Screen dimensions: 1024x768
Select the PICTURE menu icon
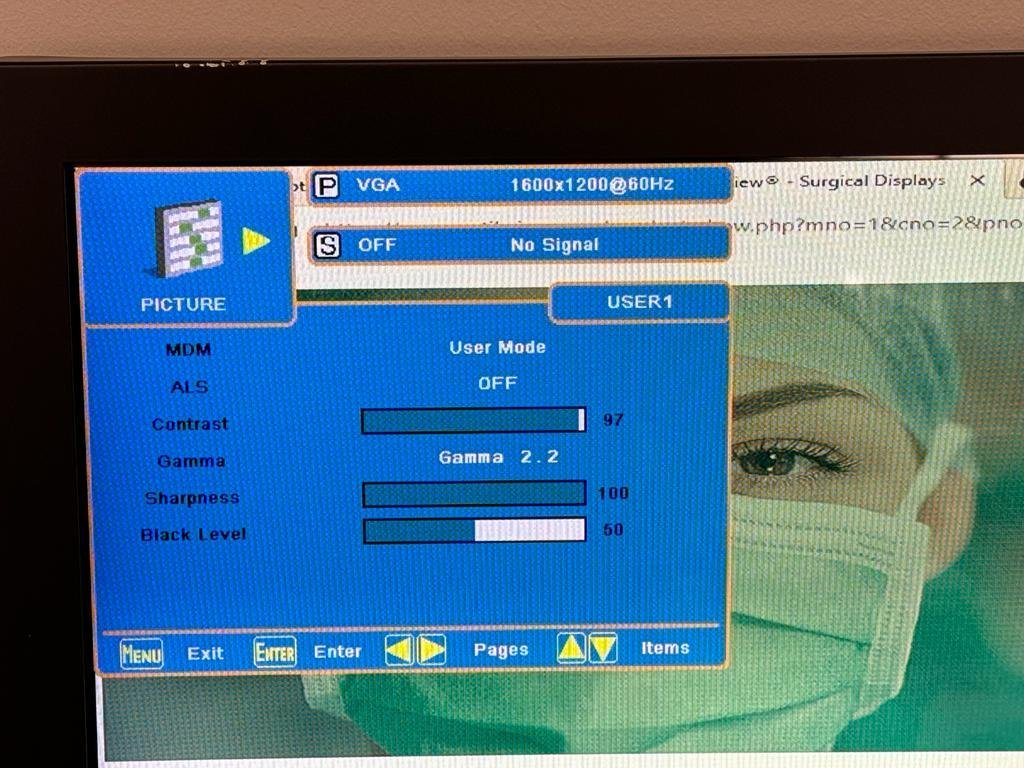coord(189,238)
